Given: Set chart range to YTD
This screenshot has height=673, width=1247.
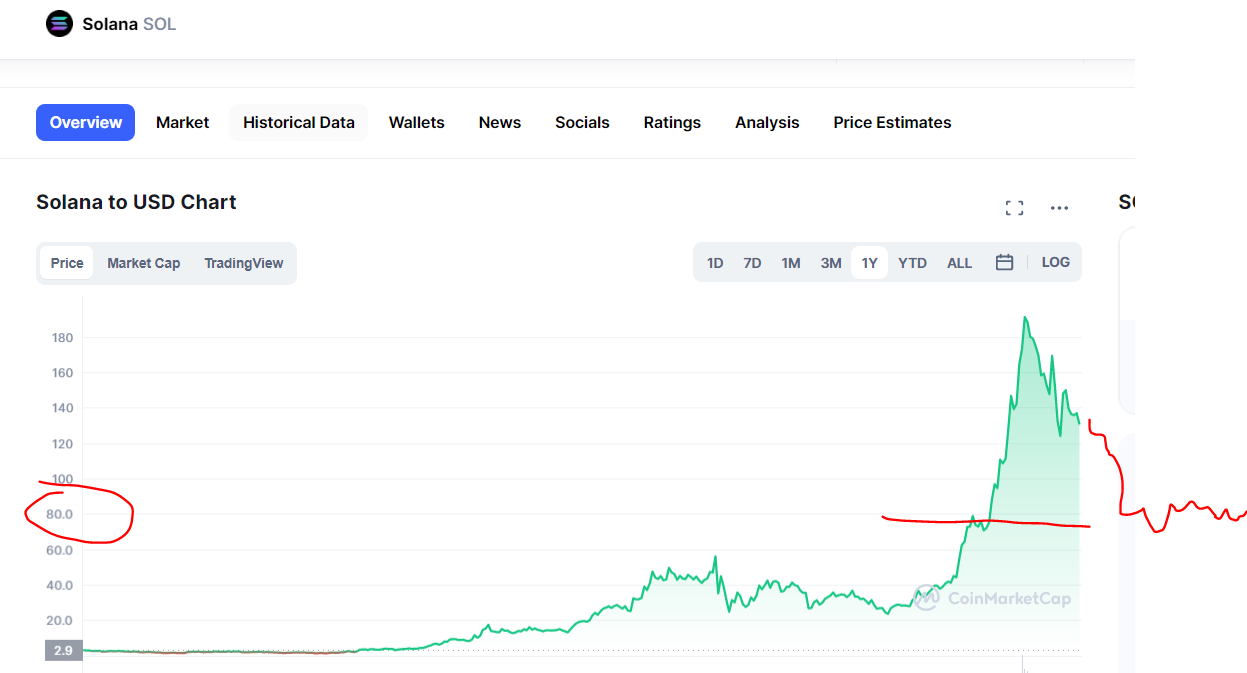Looking at the screenshot, I should pyautogui.click(x=912, y=263).
